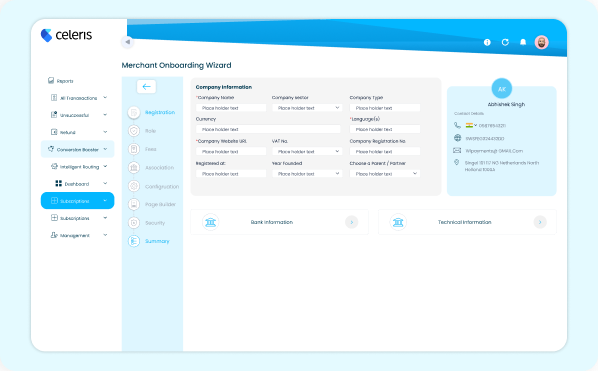Image resolution: width=598 pixels, height=371 pixels.
Task: Click the Conversion Booster icon
Action: [51, 149]
